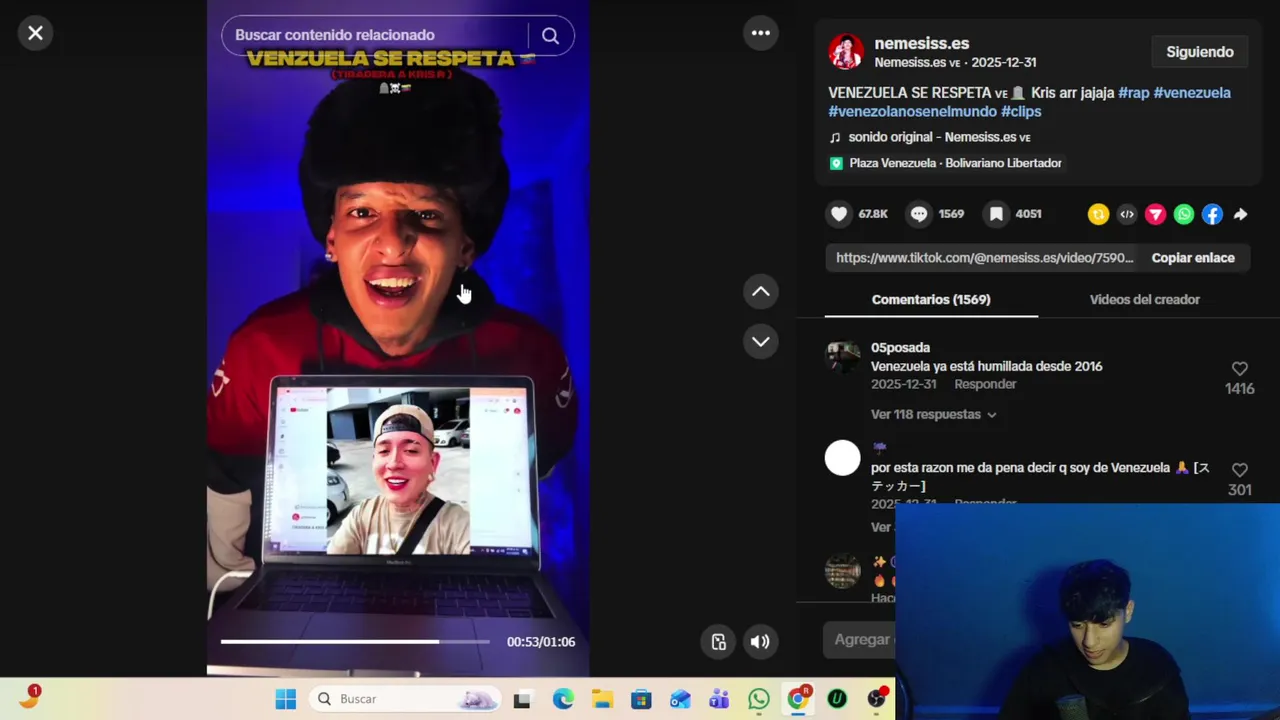Save video with the bookmark icon

click(x=996, y=214)
